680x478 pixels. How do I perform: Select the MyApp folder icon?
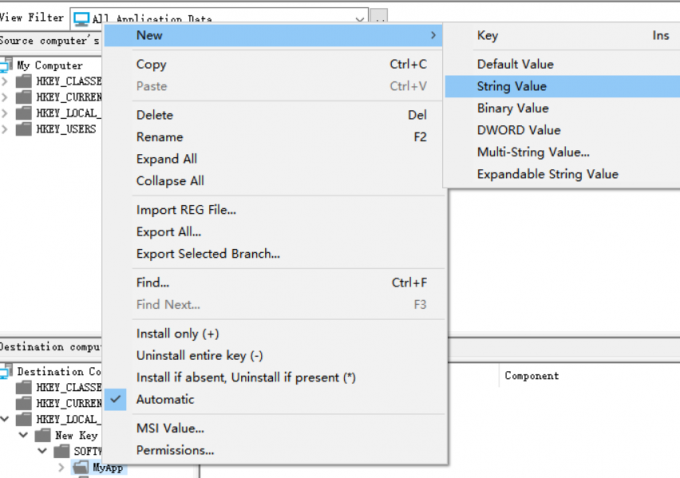(82, 467)
